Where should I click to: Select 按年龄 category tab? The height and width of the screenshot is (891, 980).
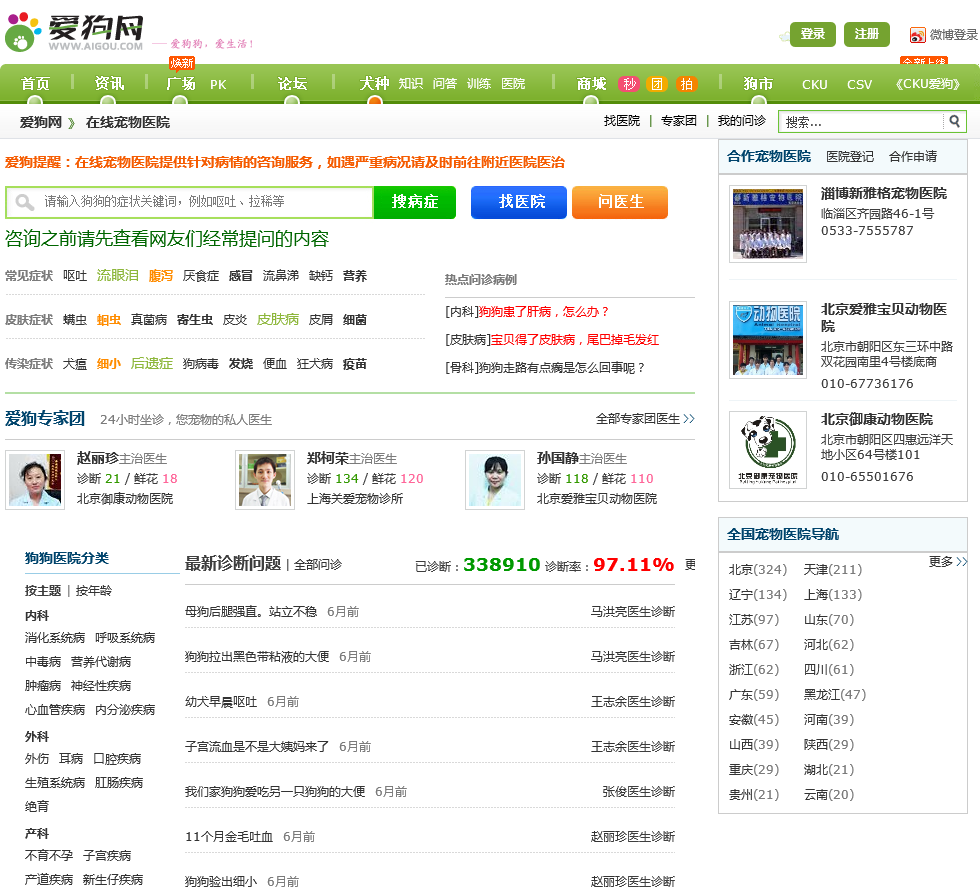(94, 590)
